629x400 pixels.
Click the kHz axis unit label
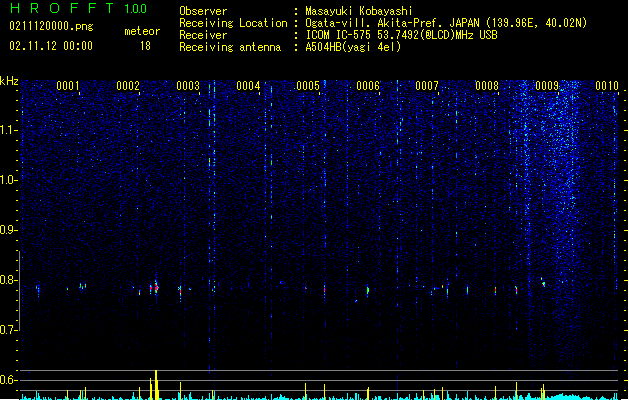[x=9, y=81]
